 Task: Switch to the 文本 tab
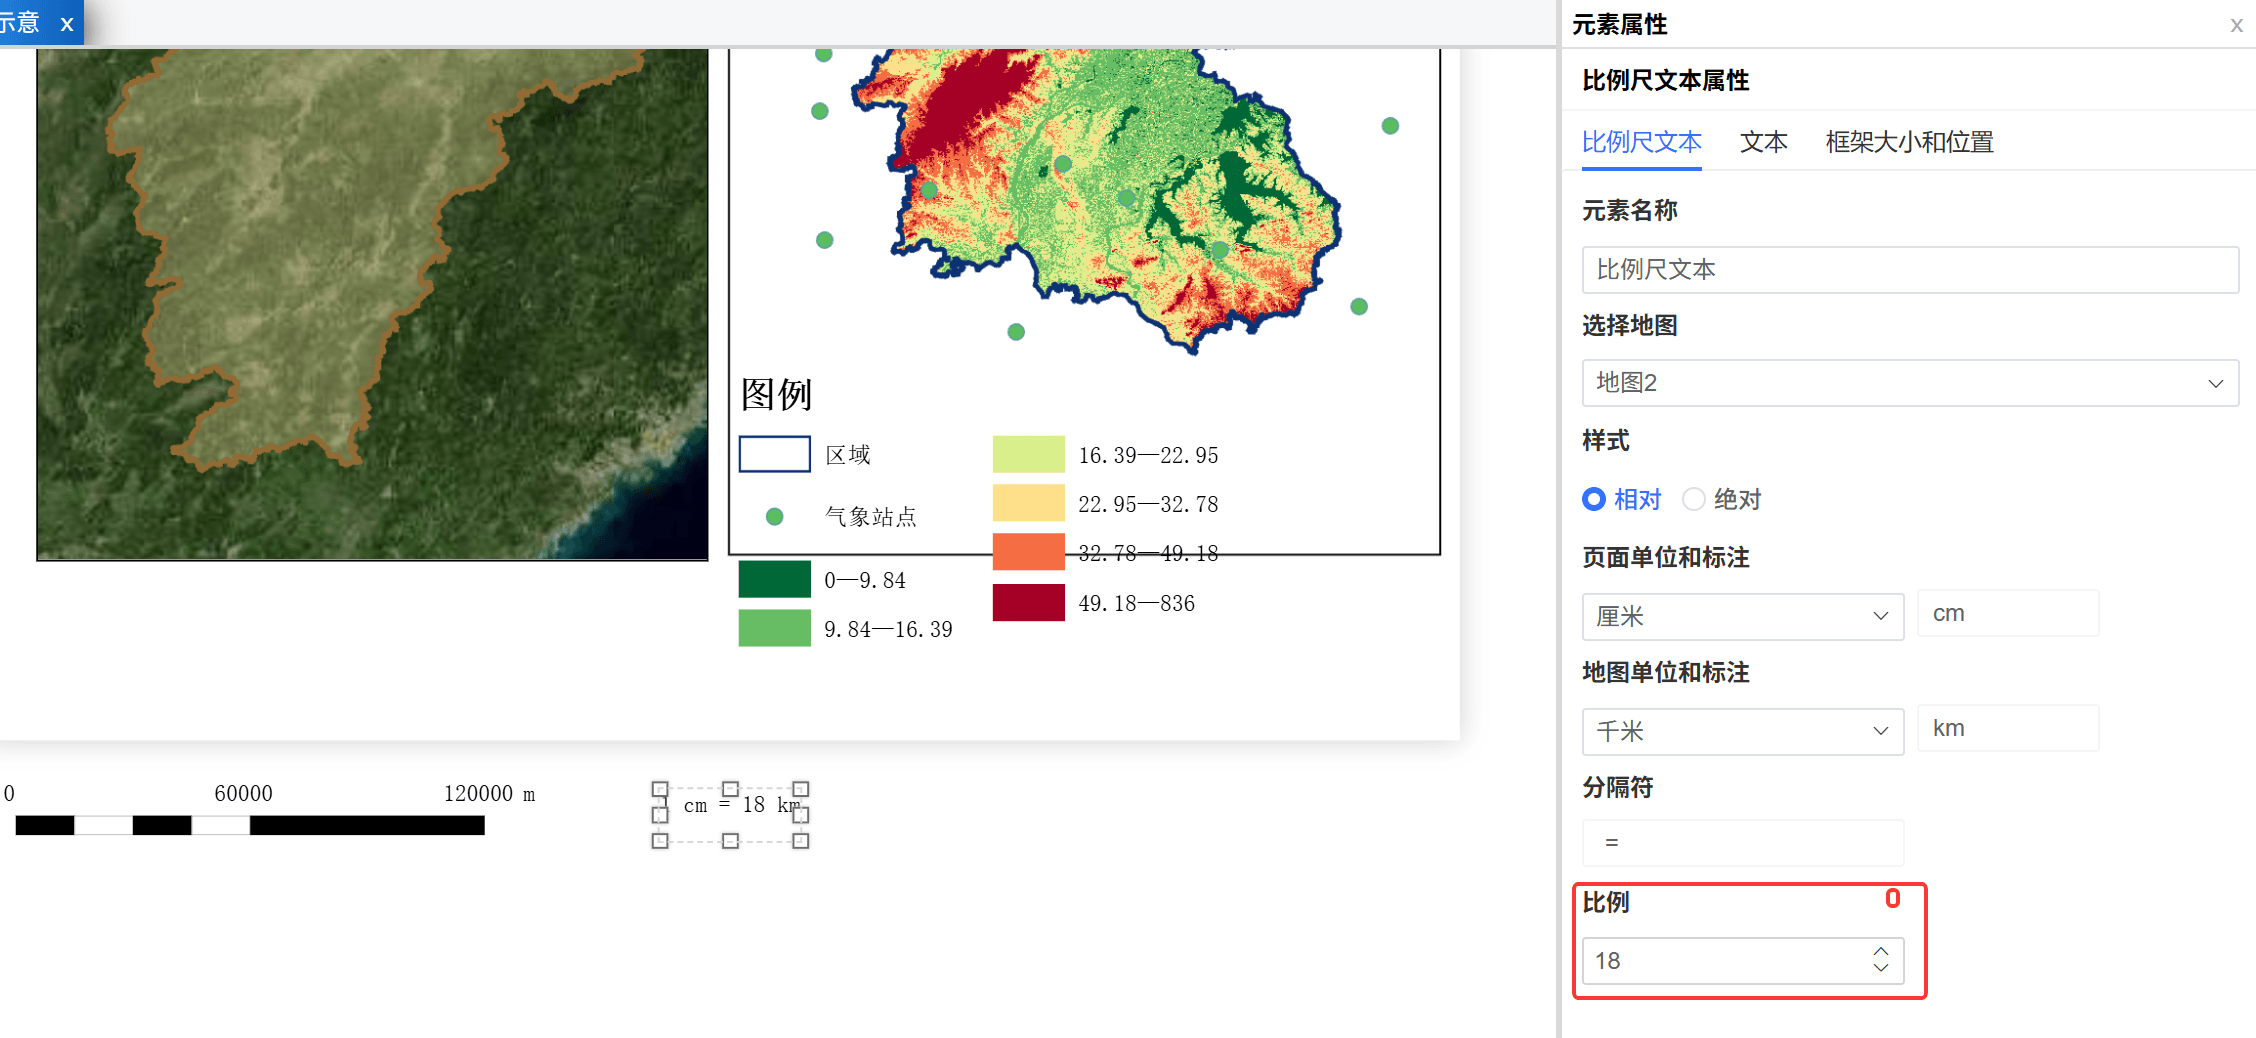tap(1763, 142)
